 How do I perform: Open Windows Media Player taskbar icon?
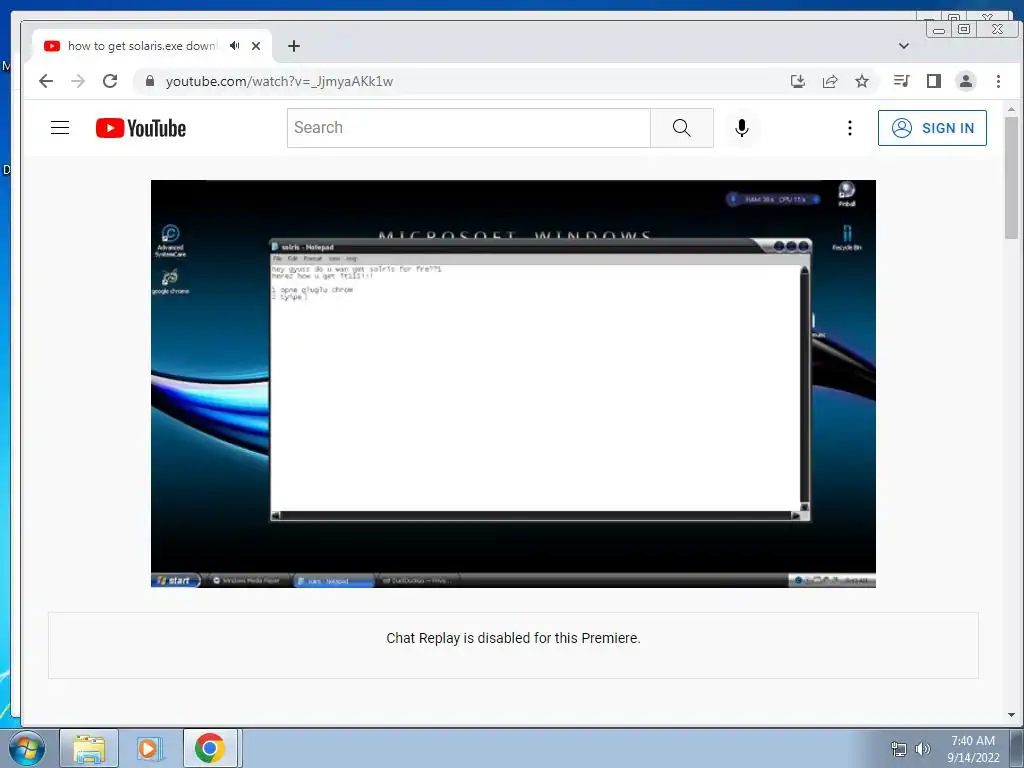[x=148, y=748]
